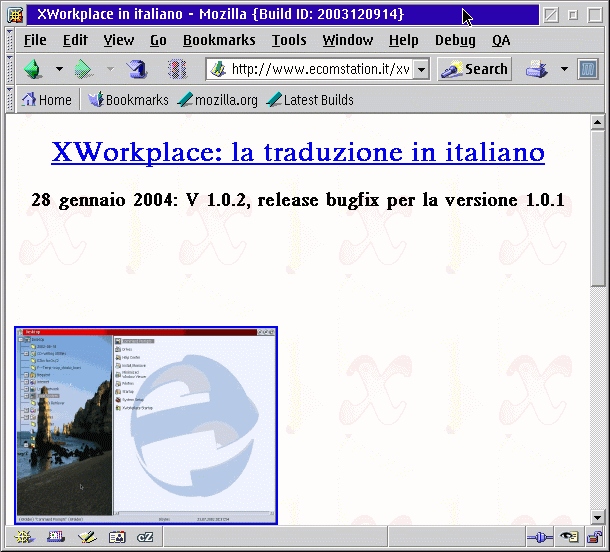Open the Tools menu
The height and width of the screenshot is (552, 610).
pos(289,40)
